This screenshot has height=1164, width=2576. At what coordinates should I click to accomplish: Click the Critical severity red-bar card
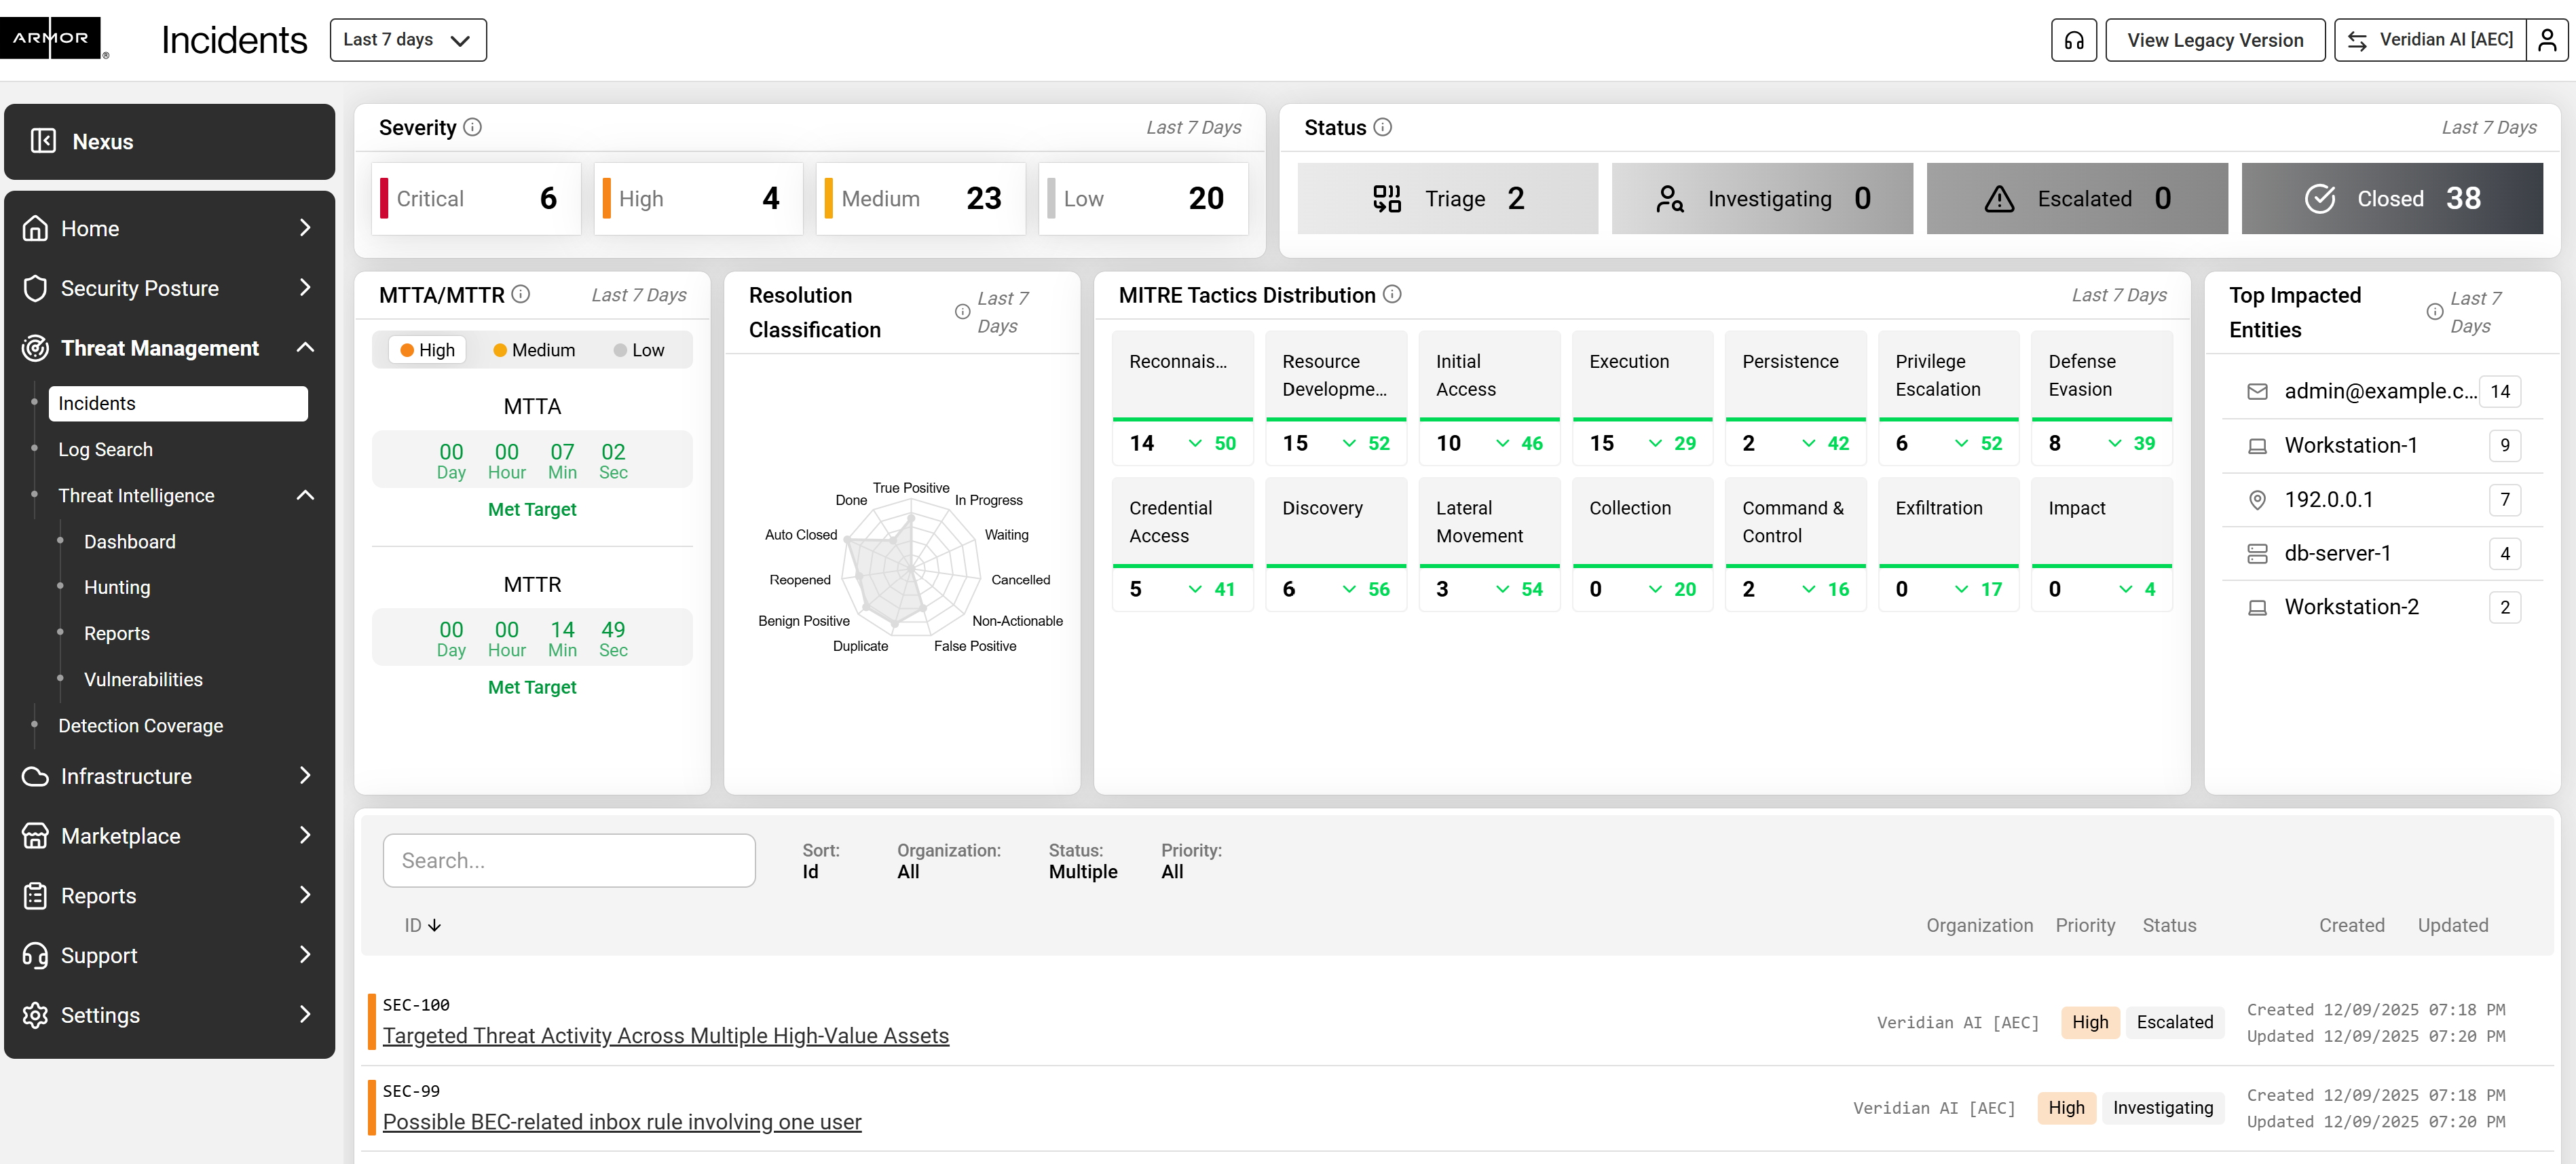point(476,198)
